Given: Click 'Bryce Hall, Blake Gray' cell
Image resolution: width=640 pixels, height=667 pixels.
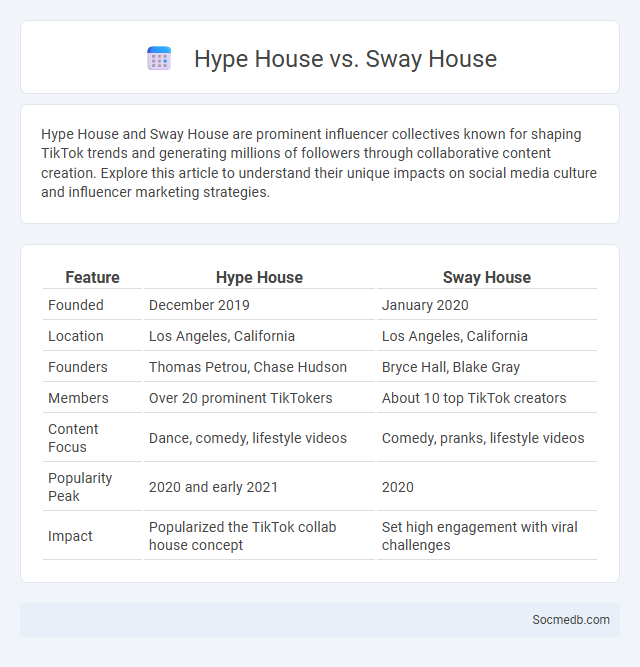Looking at the screenshot, I should (451, 367).
